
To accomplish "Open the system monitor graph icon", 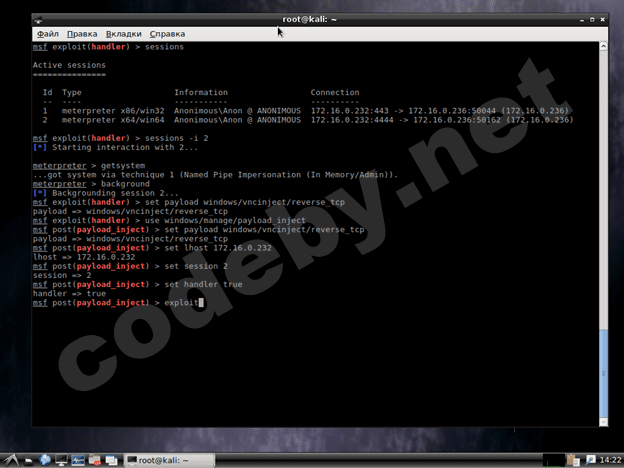I will point(78,460).
